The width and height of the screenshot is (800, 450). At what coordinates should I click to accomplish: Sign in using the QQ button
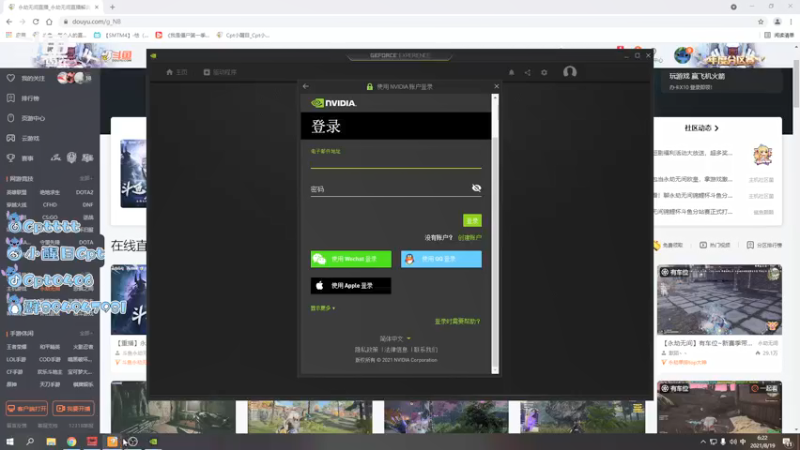pos(441,259)
